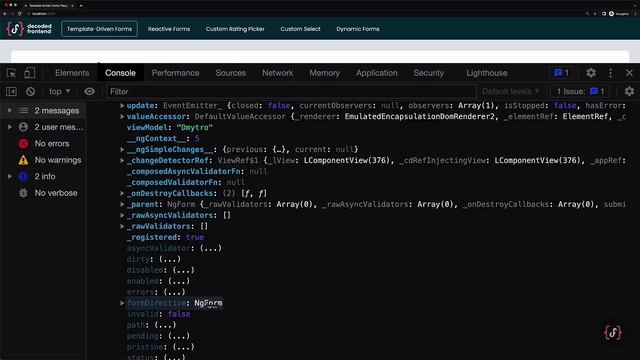Screen dimensions: 640x360
Task: Invoke getter for path property
Action: coord(165,325)
